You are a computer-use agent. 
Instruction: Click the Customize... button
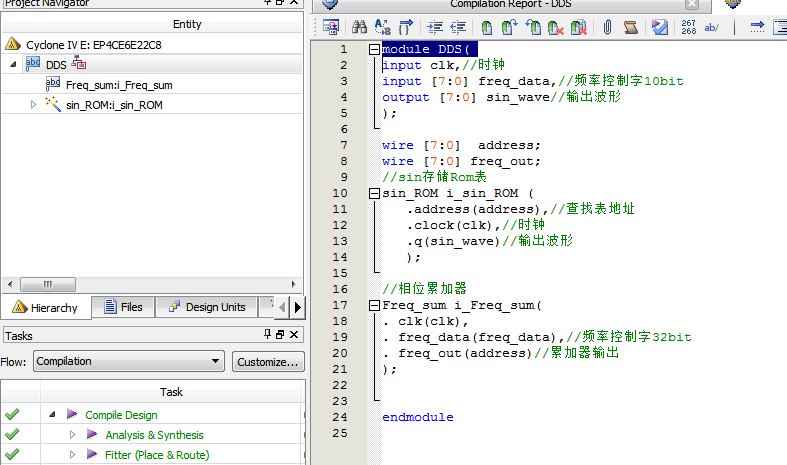[267, 361]
